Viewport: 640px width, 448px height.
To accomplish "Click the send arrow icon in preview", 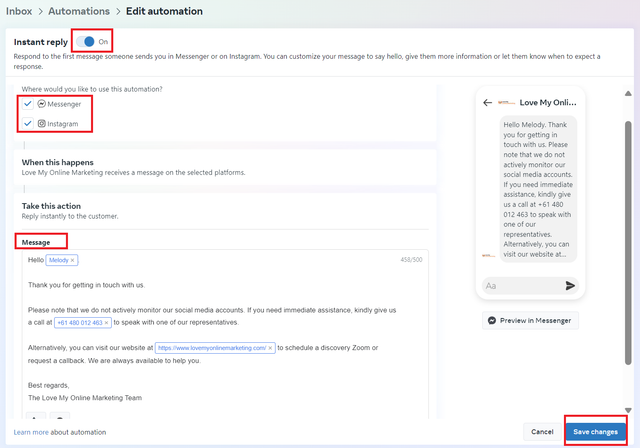I will tap(570, 286).
